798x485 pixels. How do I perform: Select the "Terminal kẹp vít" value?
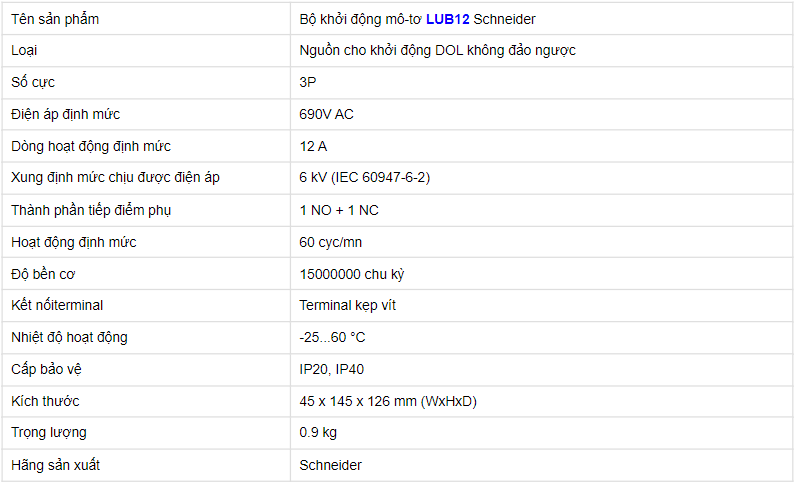point(347,305)
